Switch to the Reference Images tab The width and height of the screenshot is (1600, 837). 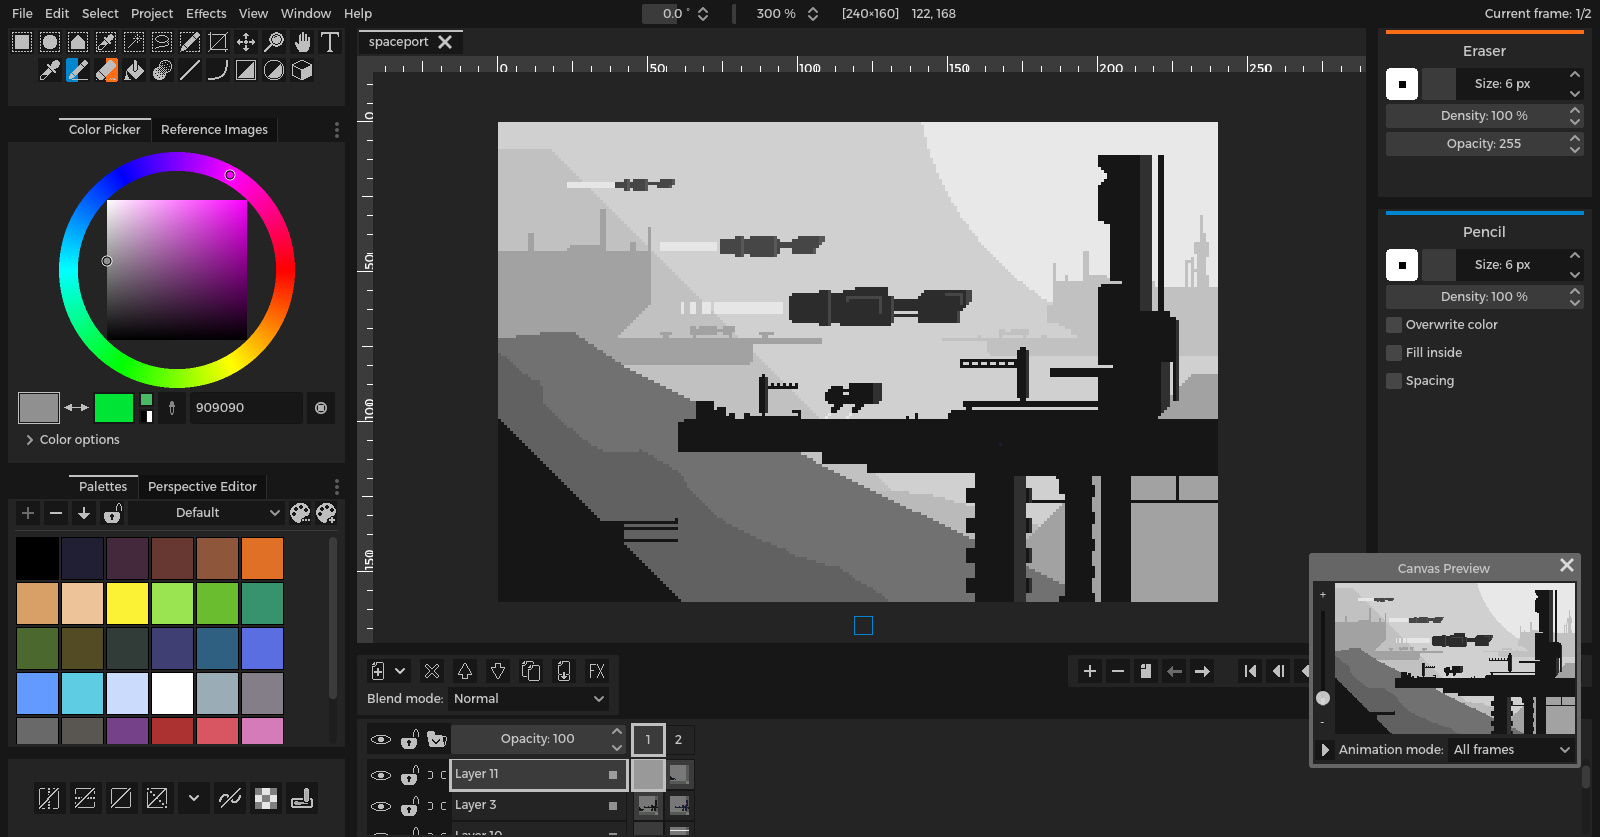tap(214, 130)
